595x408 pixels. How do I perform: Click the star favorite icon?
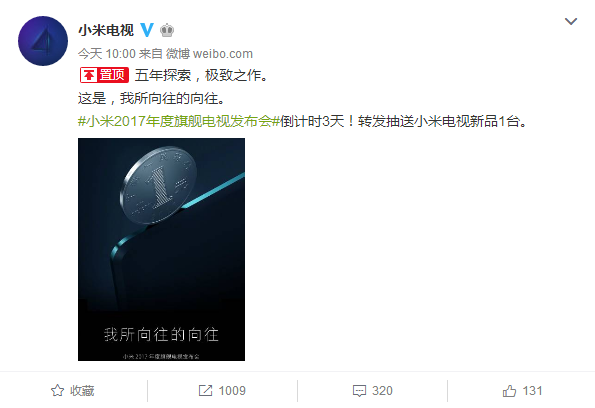[58, 391]
